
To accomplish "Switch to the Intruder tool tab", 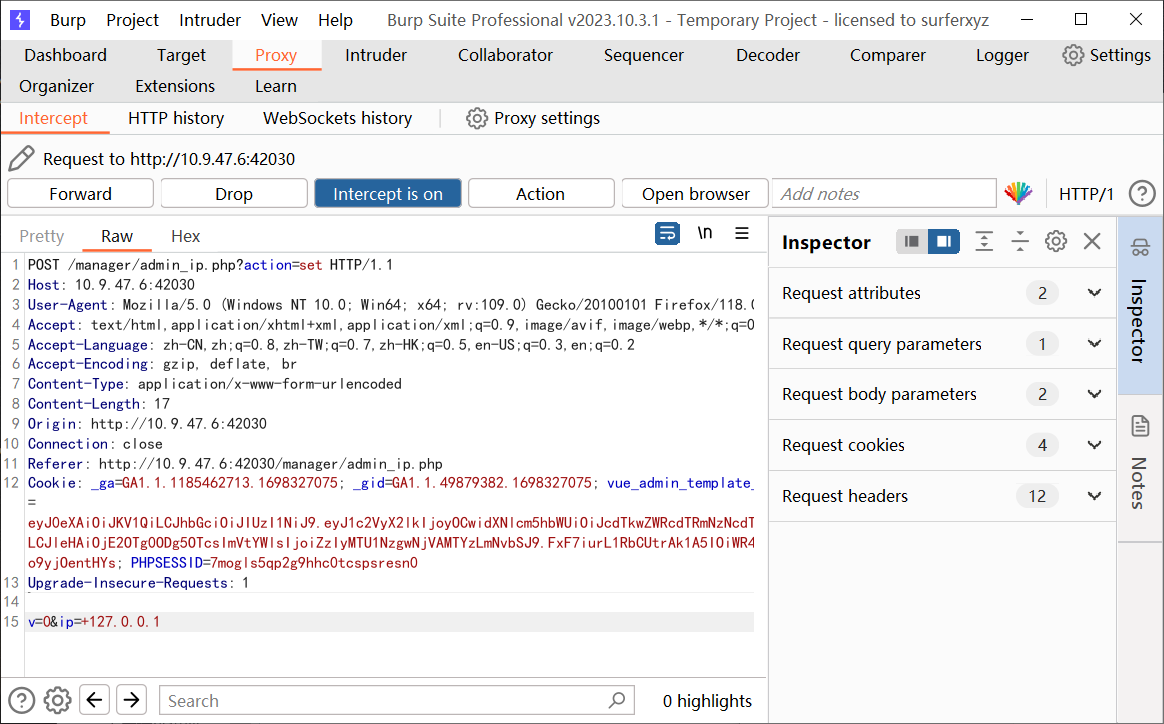I will (x=376, y=55).
